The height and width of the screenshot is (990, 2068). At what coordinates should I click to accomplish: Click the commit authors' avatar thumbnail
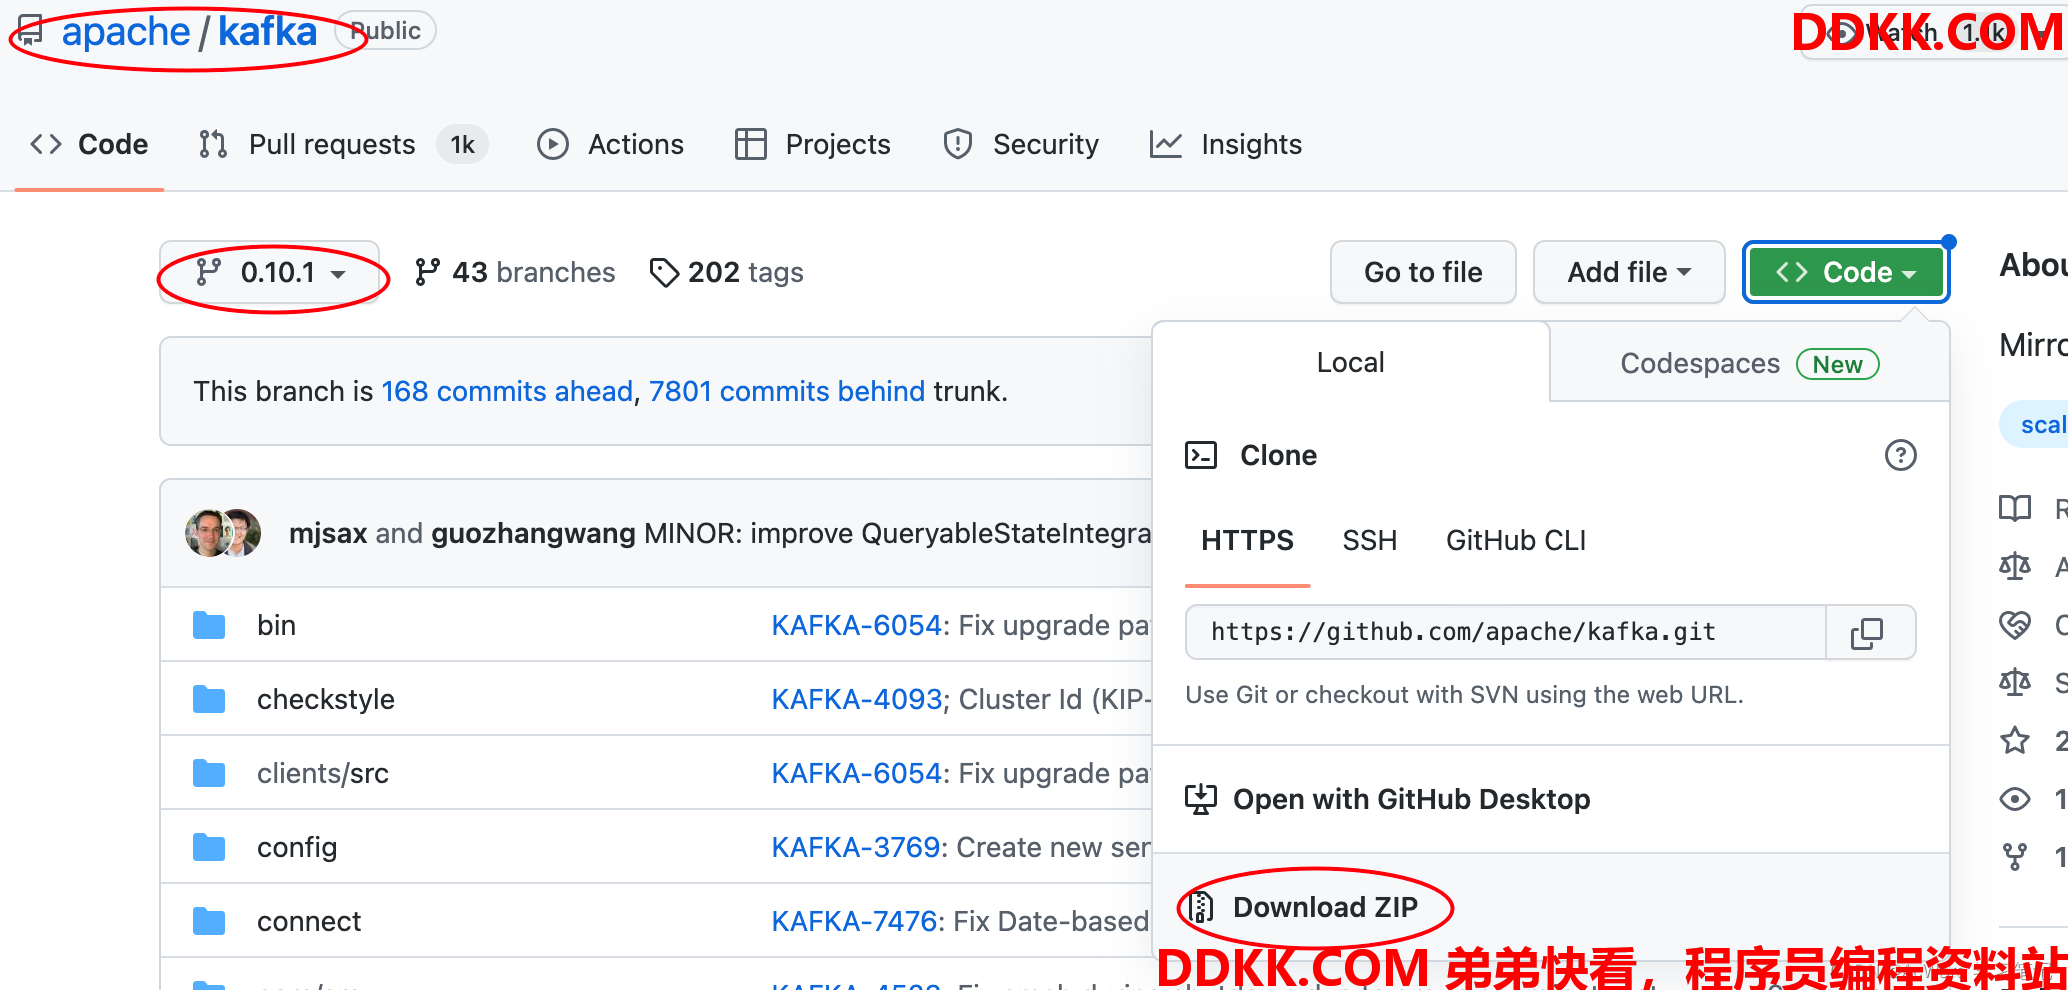click(x=223, y=533)
